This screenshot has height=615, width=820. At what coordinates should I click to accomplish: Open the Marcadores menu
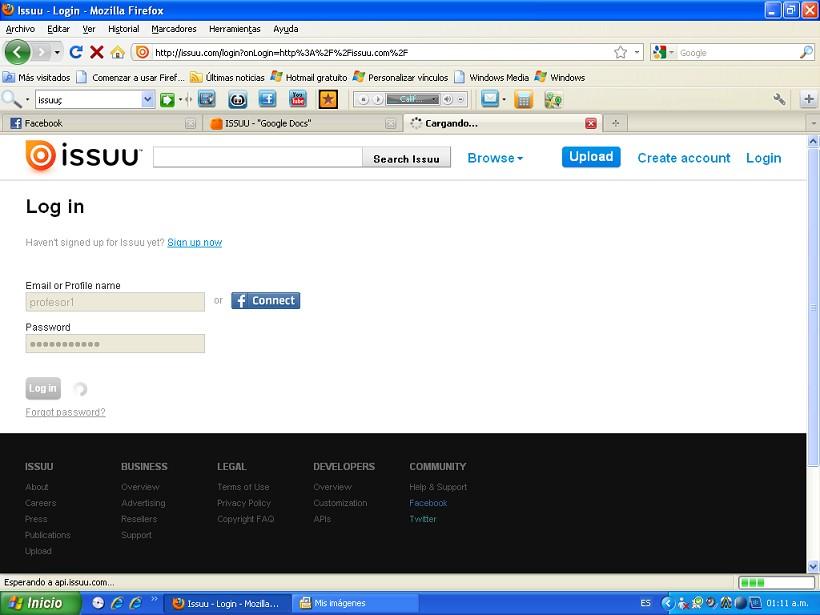tap(174, 29)
